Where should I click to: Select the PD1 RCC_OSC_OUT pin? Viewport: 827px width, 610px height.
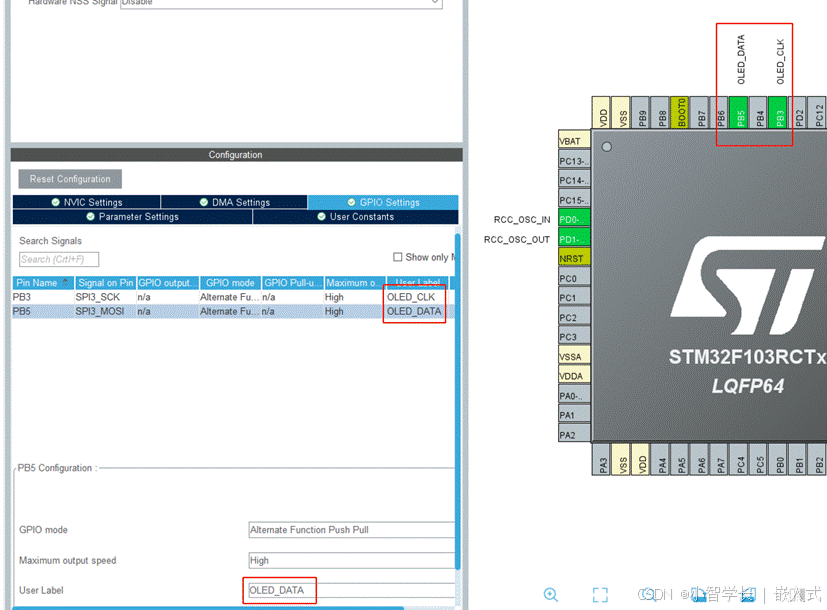click(x=574, y=239)
